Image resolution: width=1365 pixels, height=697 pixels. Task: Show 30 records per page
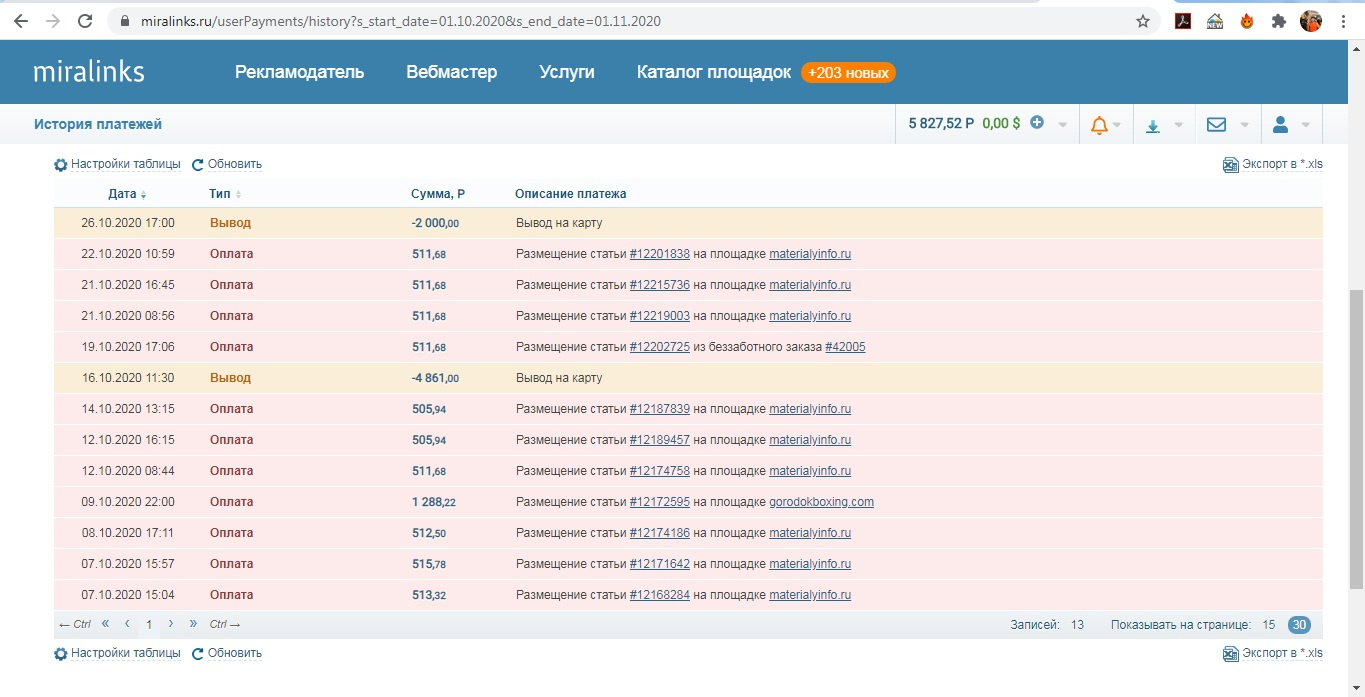click(x=1299, y=625)
